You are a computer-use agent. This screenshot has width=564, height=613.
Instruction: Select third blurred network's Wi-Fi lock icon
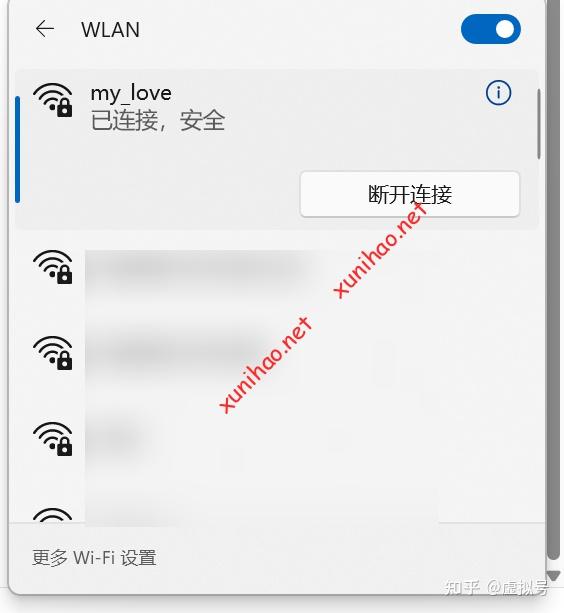click(x=53, y=439)
